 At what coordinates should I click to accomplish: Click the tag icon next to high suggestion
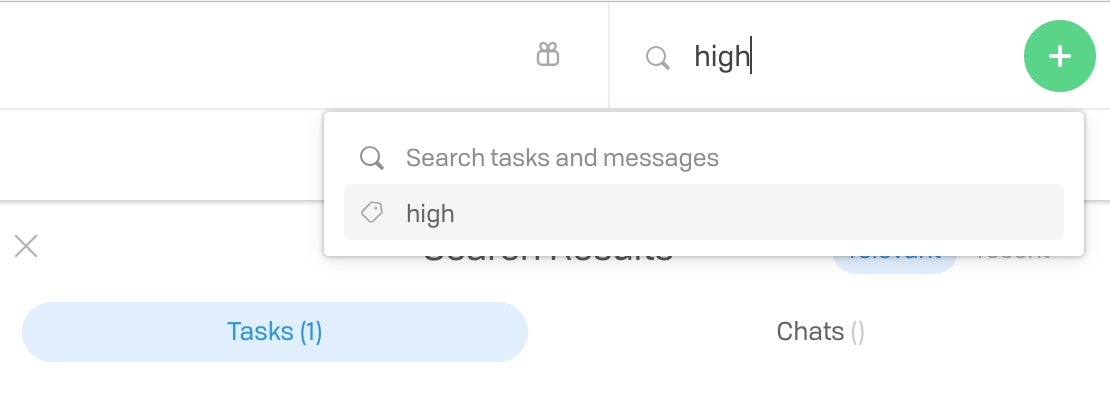tap(372, 212)
